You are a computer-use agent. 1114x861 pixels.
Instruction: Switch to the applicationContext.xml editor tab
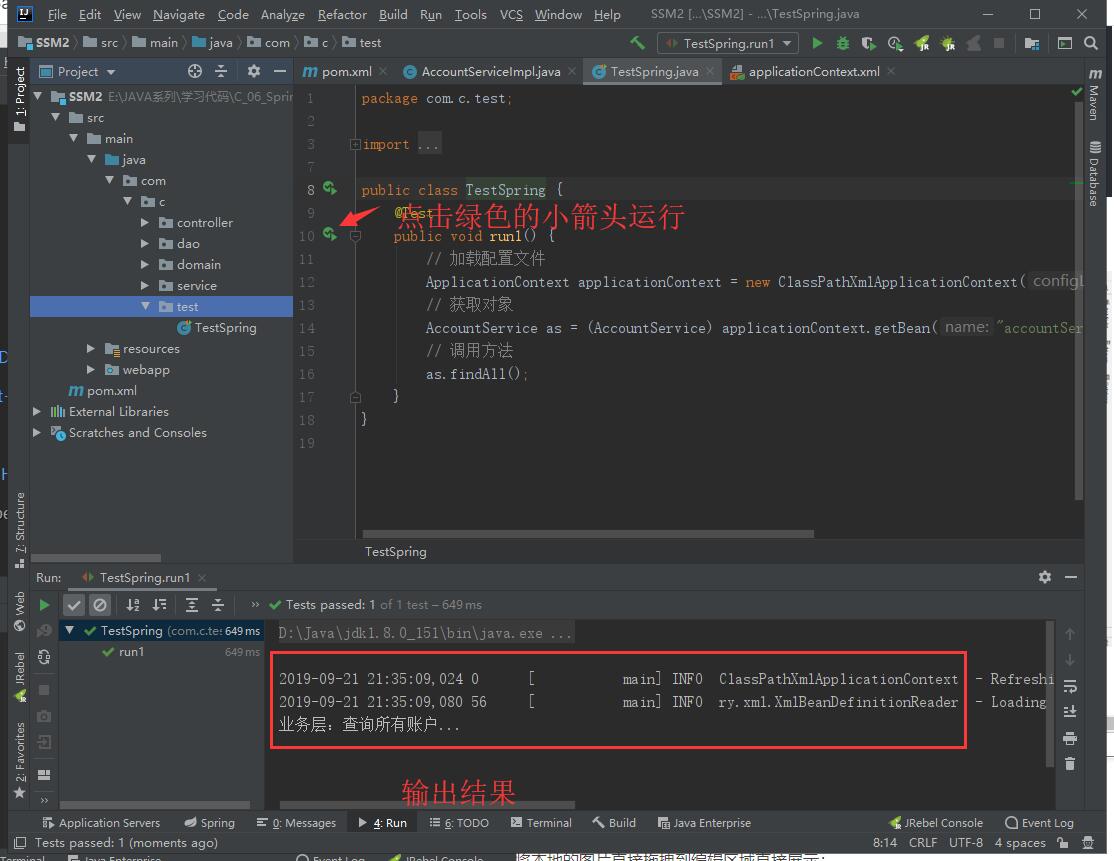click(x=813, y=71)
